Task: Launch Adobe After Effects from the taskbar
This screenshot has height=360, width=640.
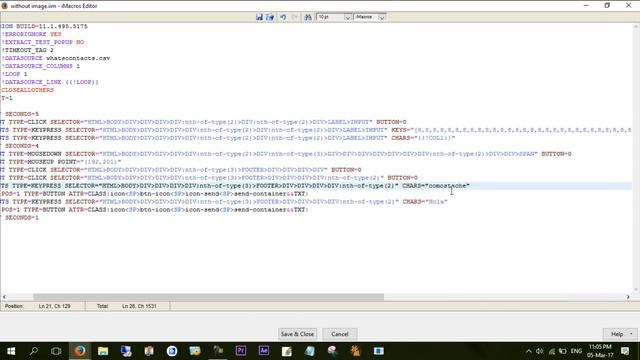Action: pos(264,351)
